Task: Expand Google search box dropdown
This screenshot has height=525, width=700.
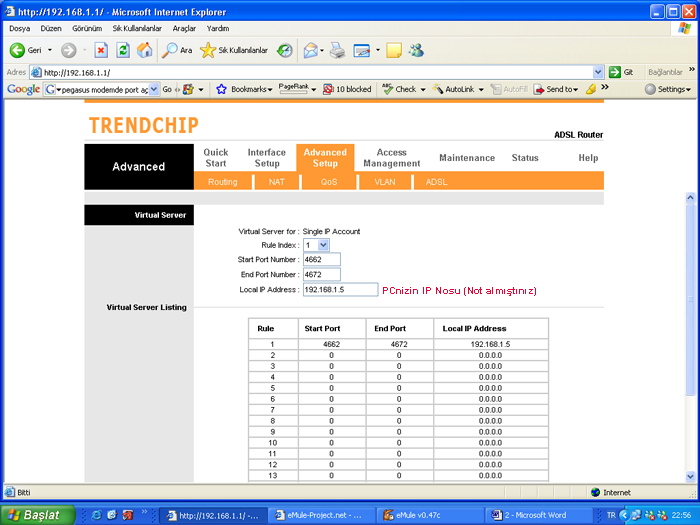Action: pyautogui.click(x=154, y=89)
